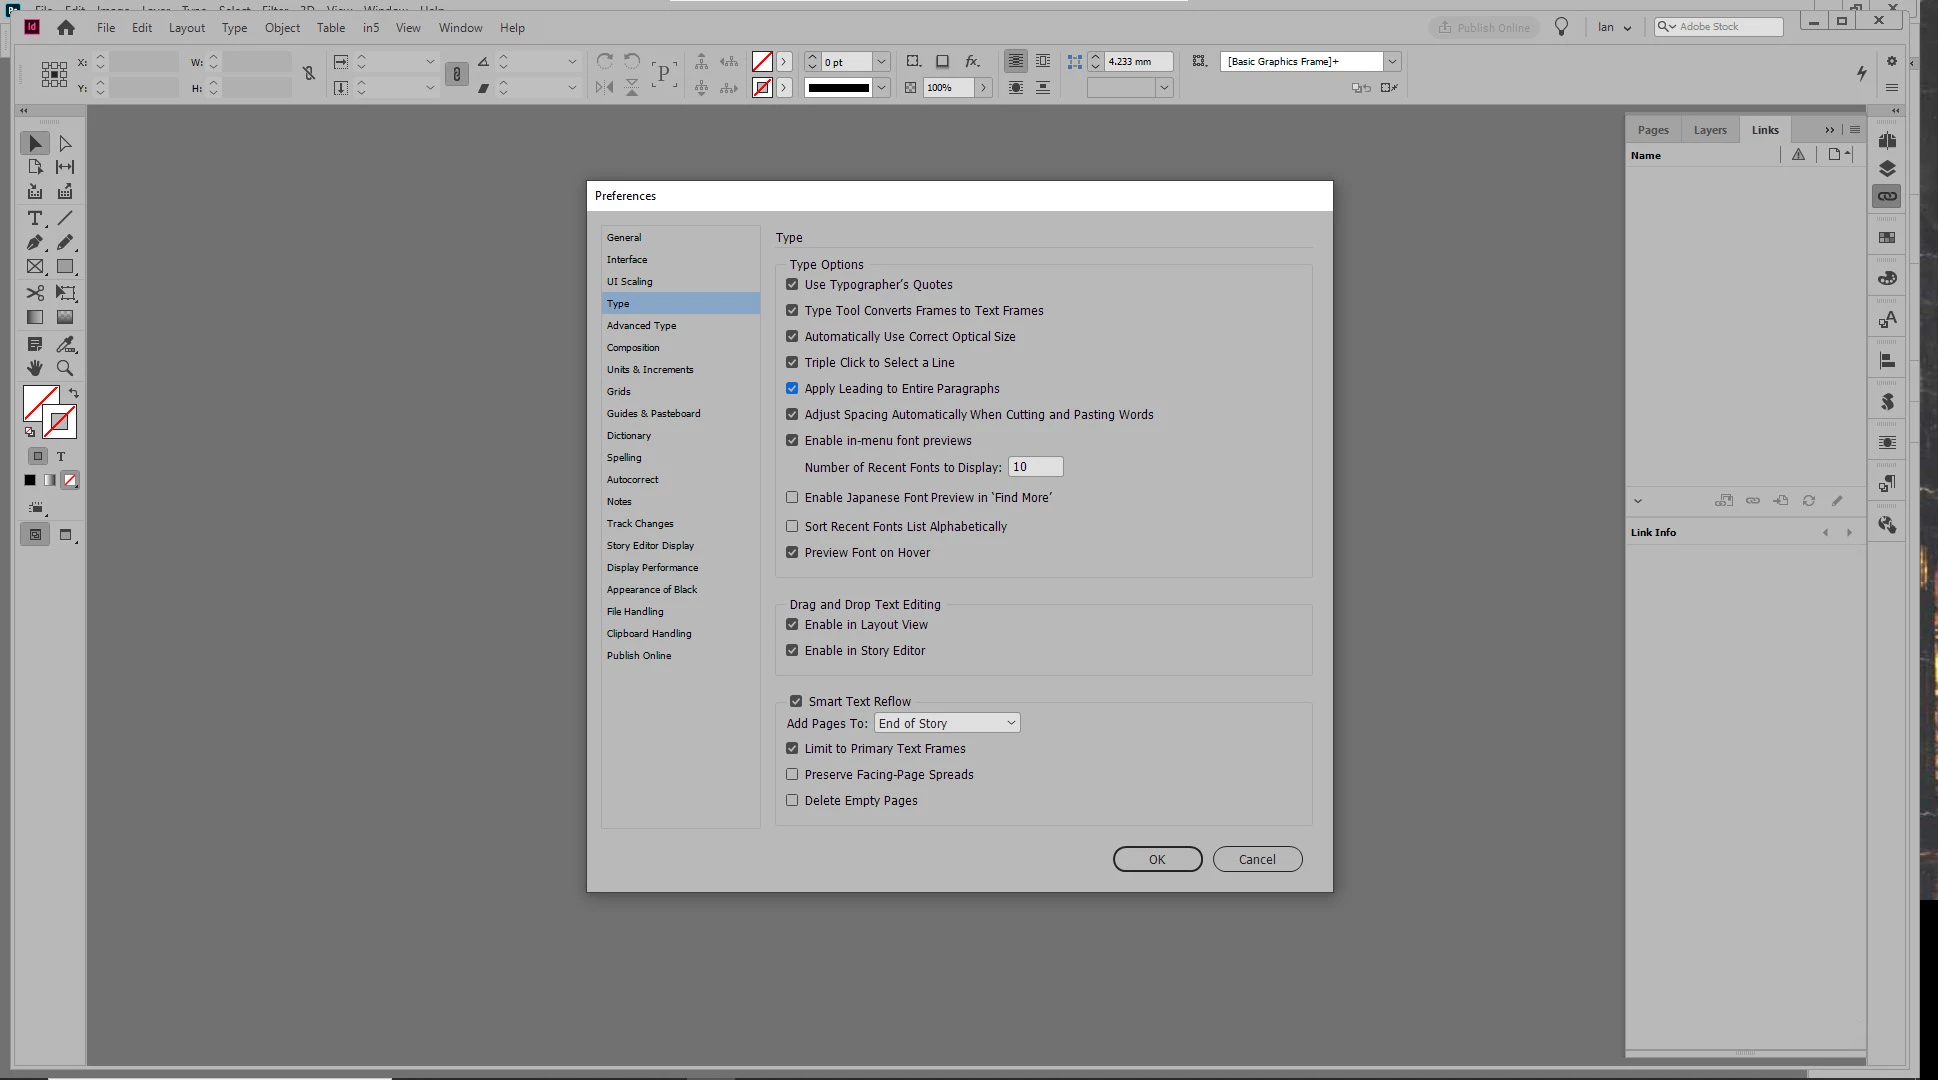Check Delete Empty Pages option
Image resolution: width=1938 pixels, height=1080 pixels.
pyautogui.click(x=792, y=801)
